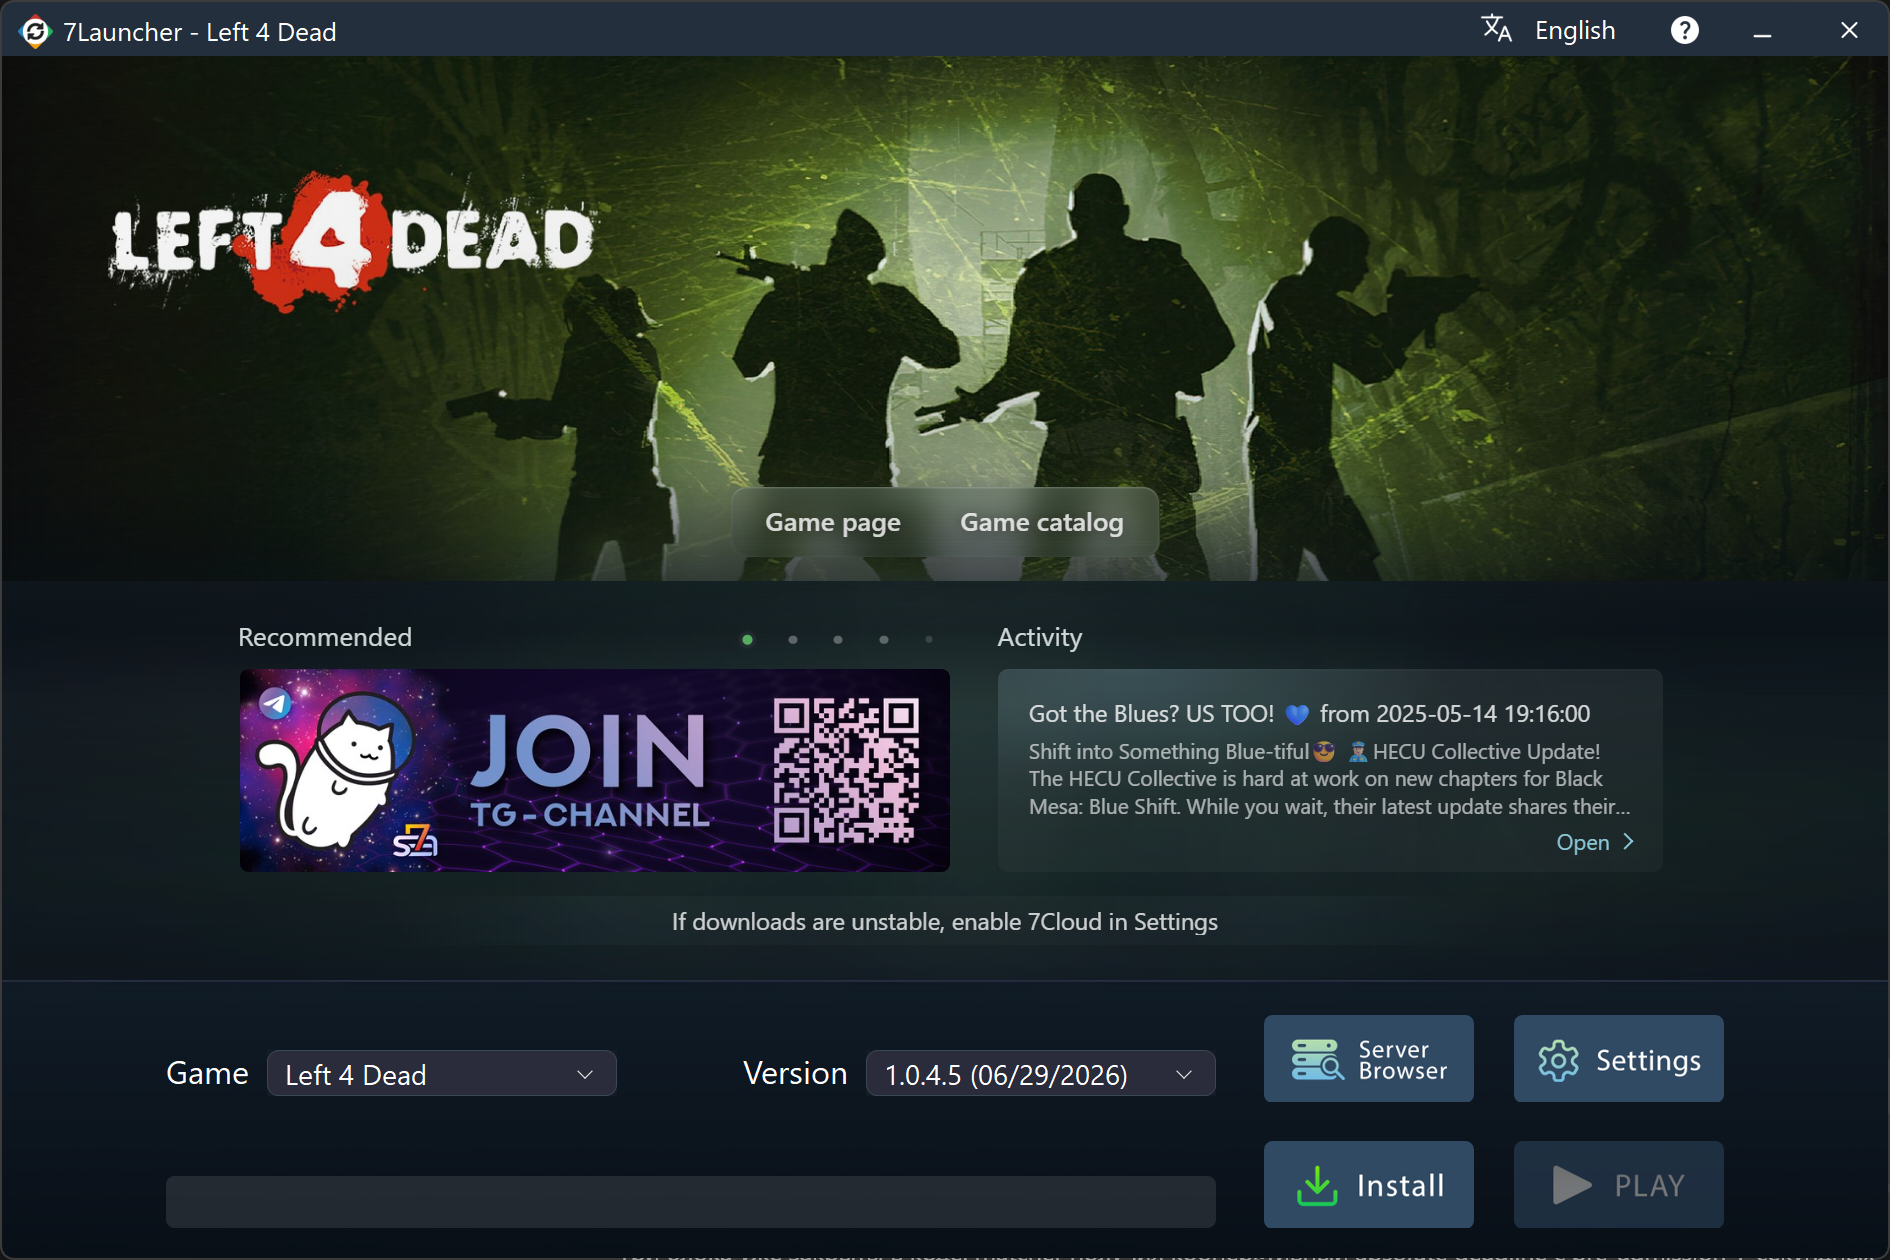This screenshot has width=1890, height=1260.
Task: Click the 7Launcher logo icon in title bar
Action: click(35, 32)
